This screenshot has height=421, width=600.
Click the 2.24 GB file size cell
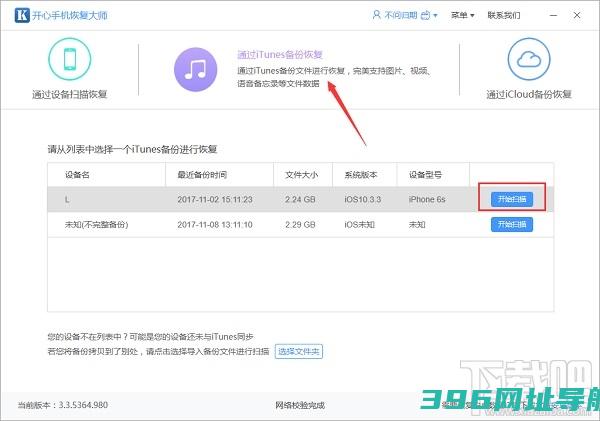coord(300,199)
